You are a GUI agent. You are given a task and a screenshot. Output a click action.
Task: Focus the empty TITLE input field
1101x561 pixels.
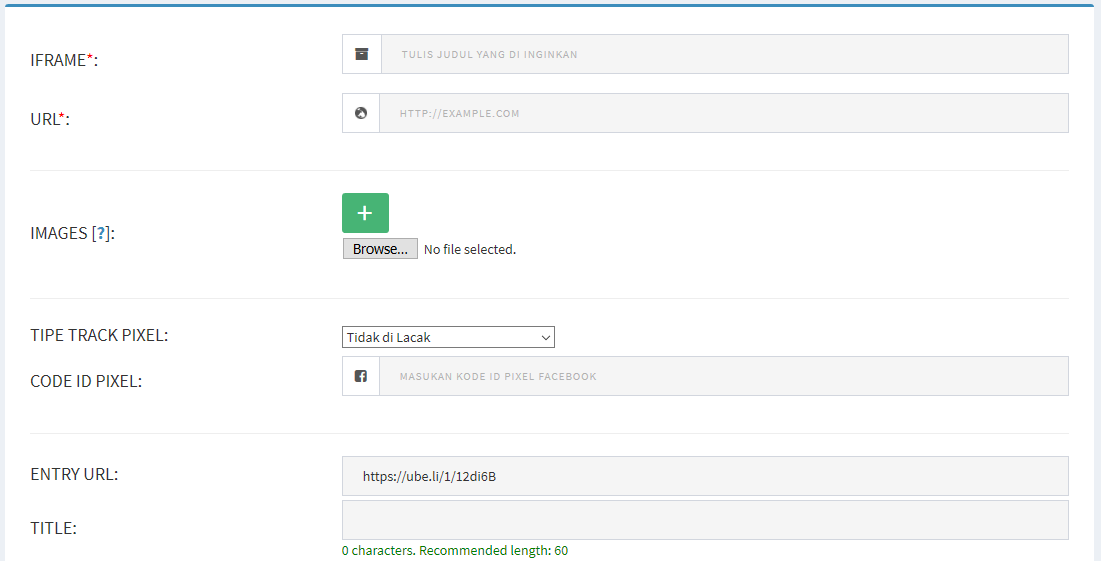tap(705, 520)
